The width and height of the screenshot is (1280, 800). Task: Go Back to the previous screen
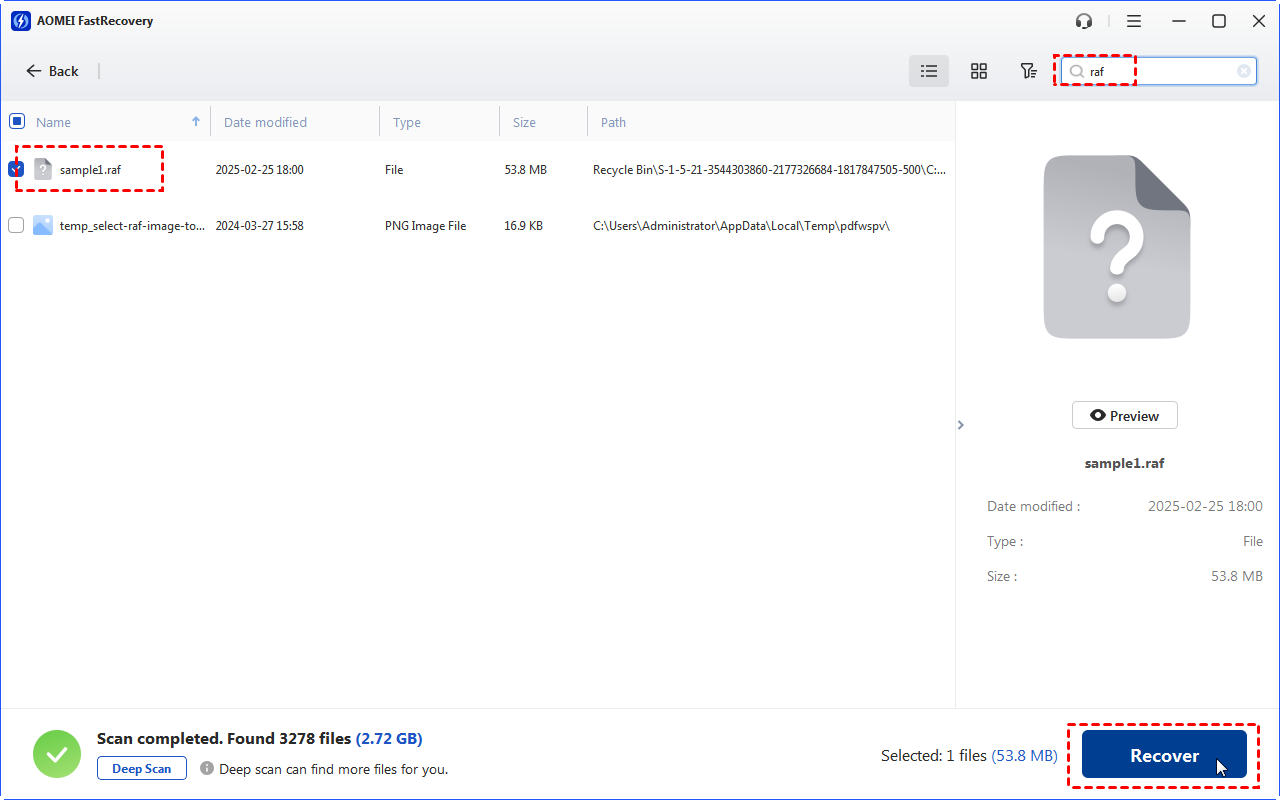coord(53,71)
